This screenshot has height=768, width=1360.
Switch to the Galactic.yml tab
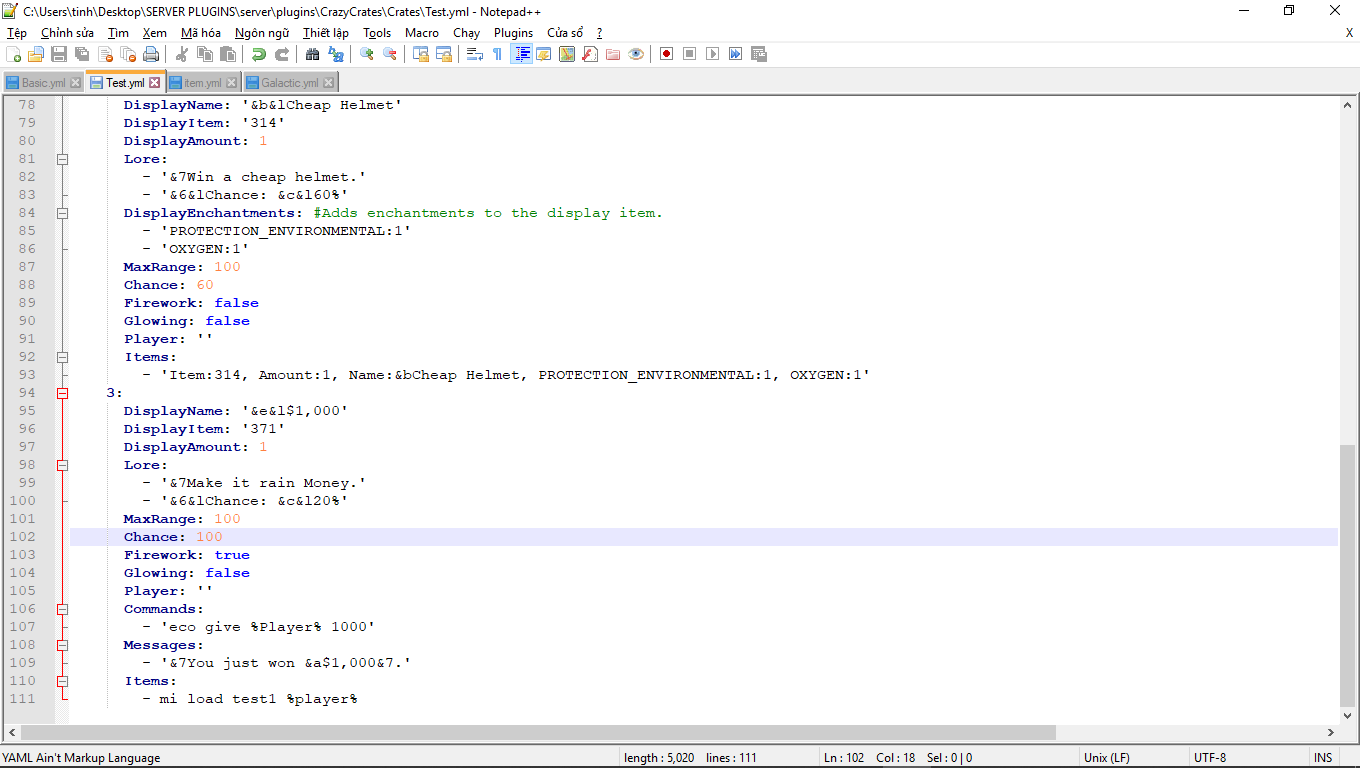[289, 83]
